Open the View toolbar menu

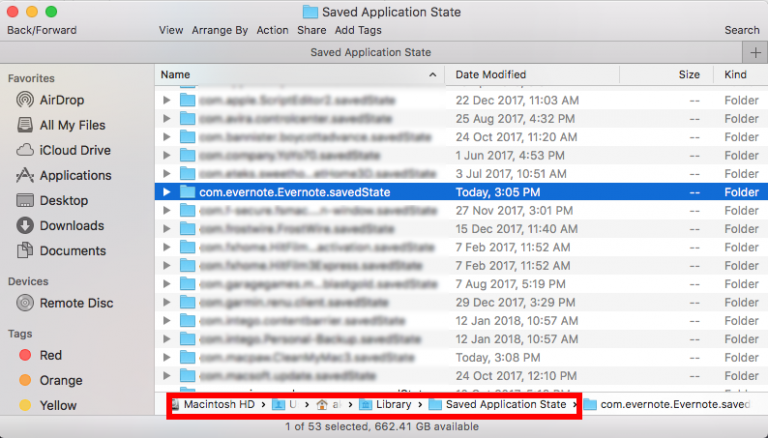click(171, 30)
